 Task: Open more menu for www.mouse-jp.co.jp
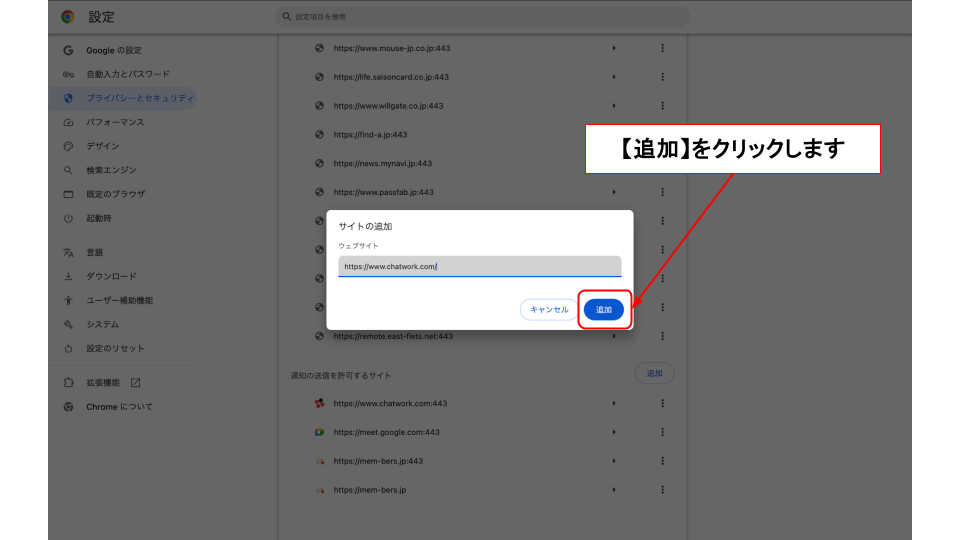pyautogui.click(x=662, y=48)
